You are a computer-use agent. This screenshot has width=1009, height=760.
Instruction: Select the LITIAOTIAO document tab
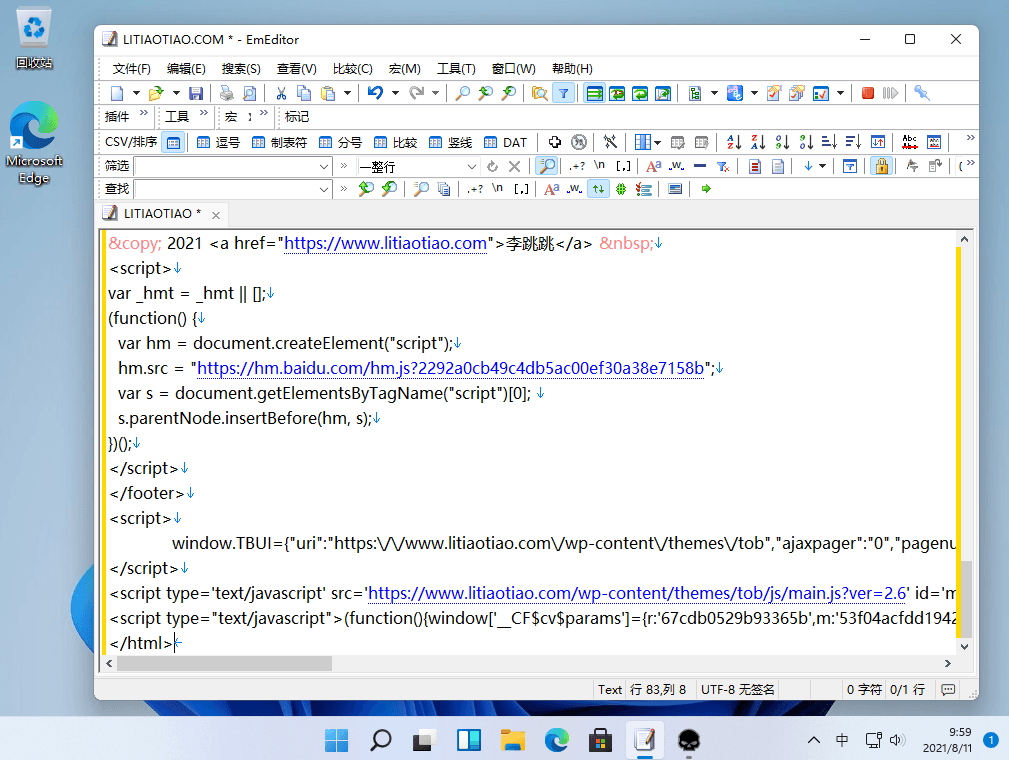pos(162,214)
